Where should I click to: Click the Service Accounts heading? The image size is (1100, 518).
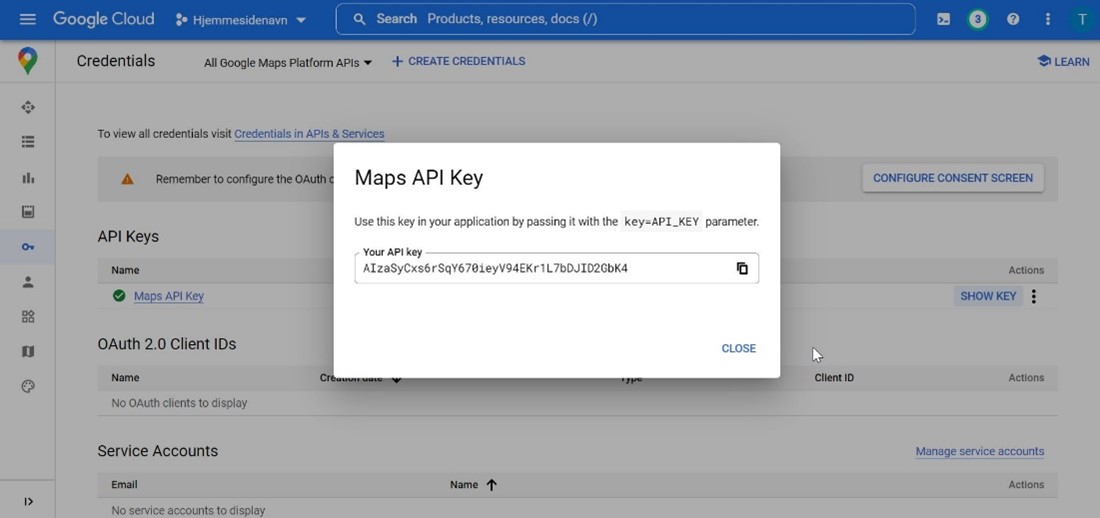(158, 451)
